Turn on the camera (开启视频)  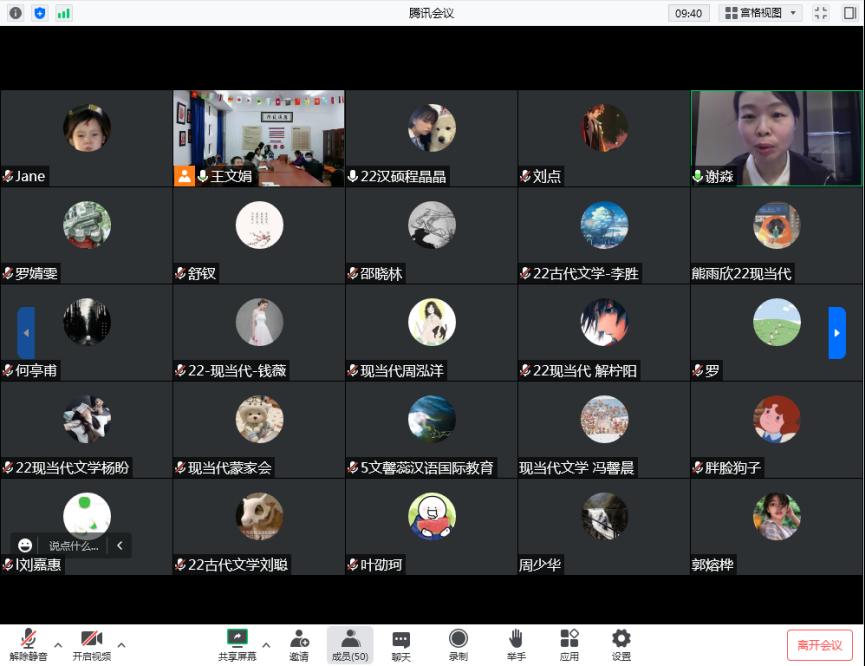click(91, 643)
